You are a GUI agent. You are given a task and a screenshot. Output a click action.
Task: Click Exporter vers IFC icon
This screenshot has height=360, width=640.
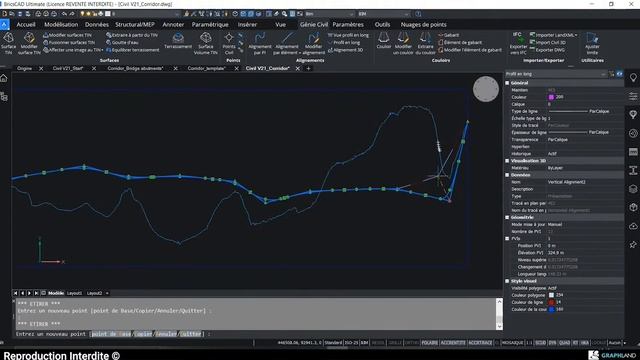click(518, 43)
